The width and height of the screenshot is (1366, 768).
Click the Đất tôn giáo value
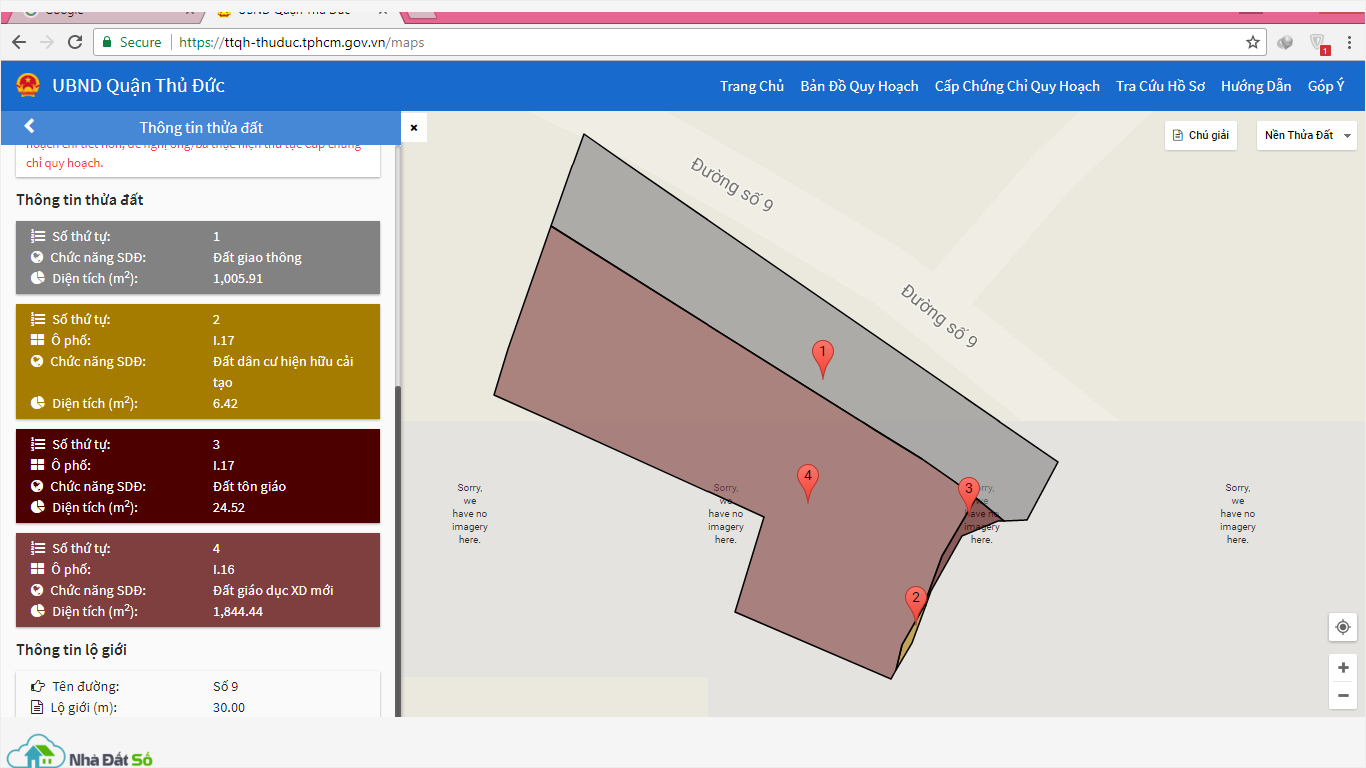coord(249,486)
